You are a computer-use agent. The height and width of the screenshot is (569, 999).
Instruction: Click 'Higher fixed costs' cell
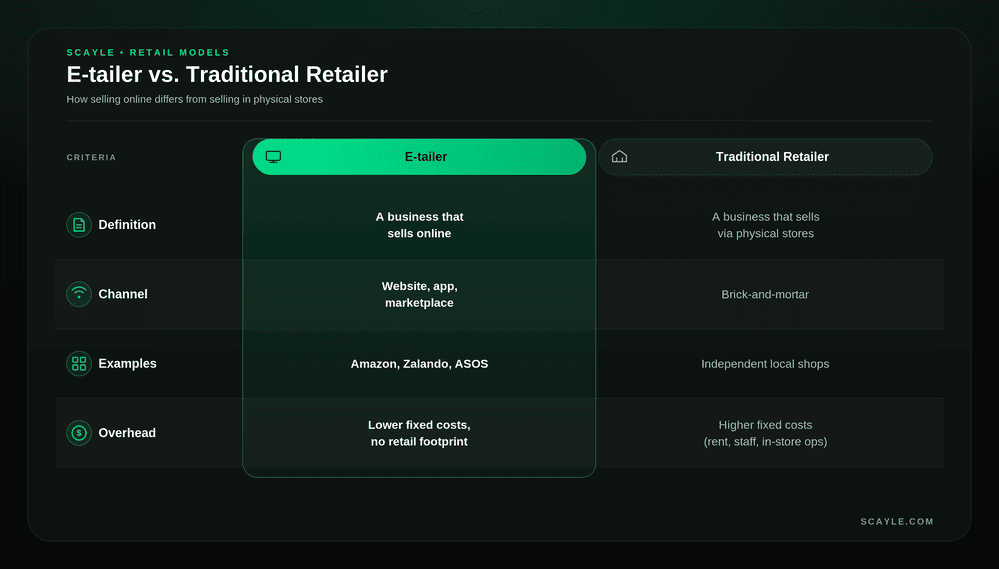[x=765, y=433]
